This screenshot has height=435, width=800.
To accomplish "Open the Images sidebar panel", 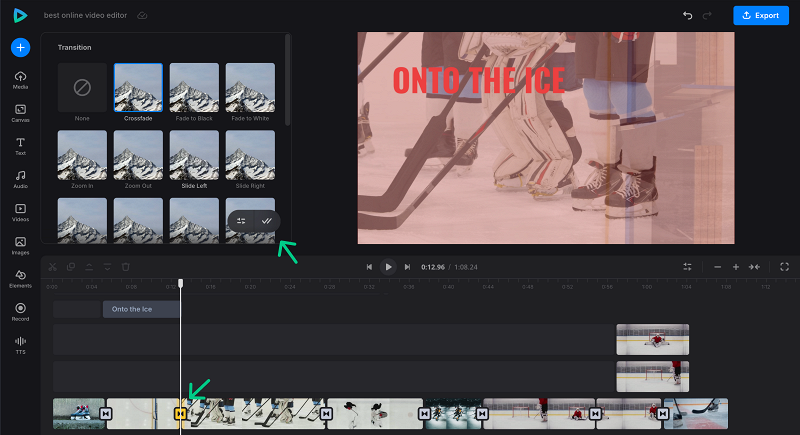I will pyautogui.click(x=20, y=246).
